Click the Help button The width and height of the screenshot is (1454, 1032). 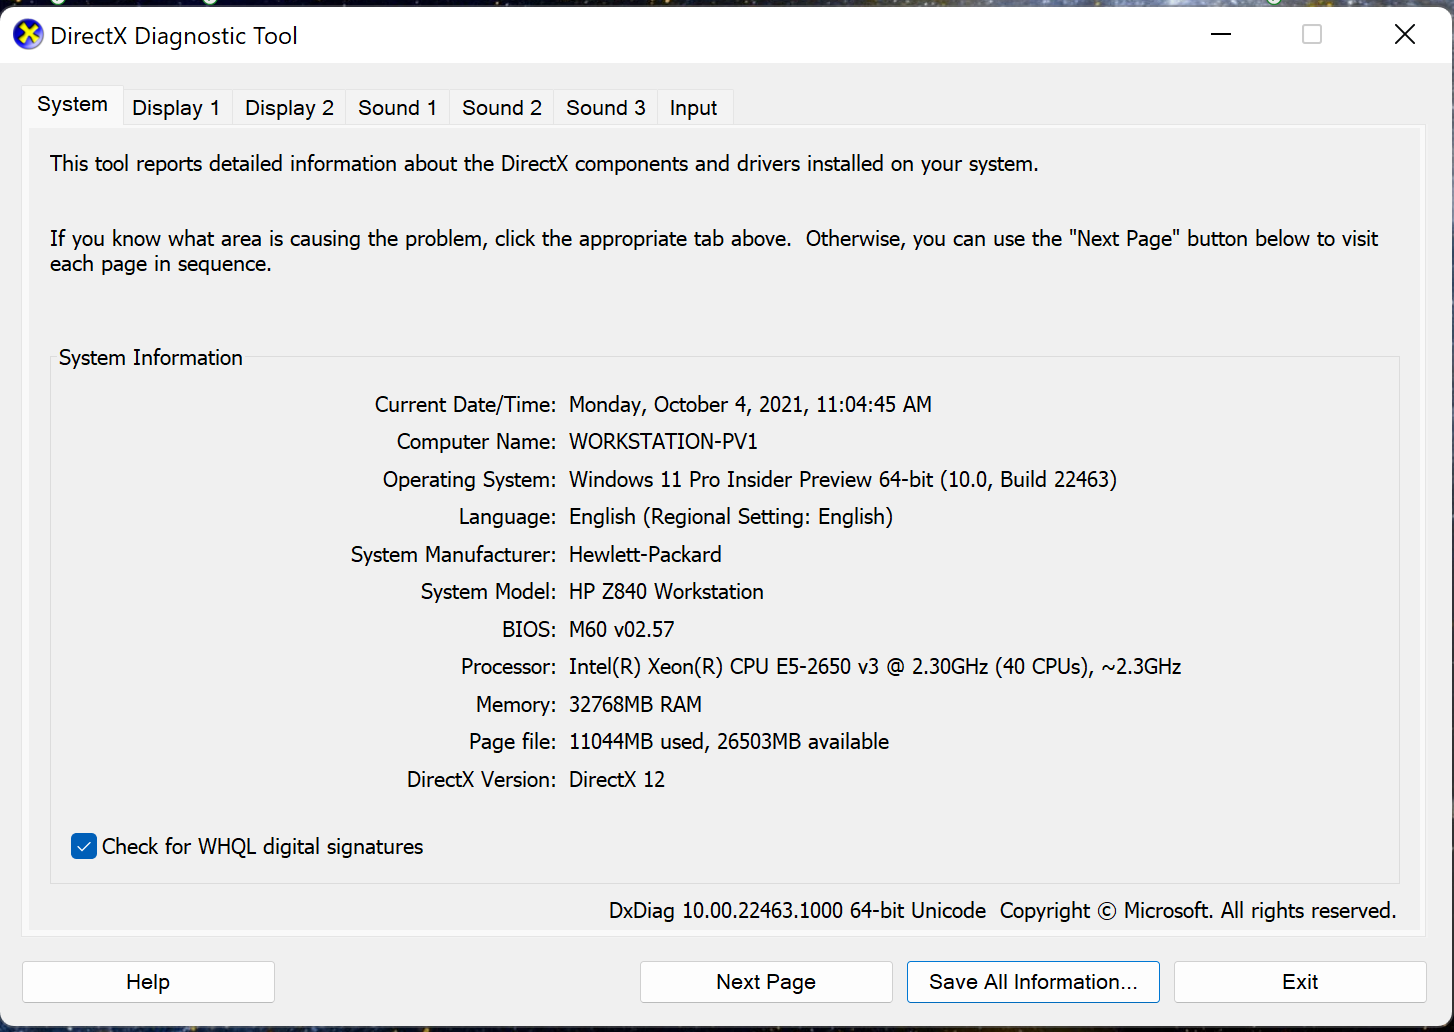[x=148, y=982]
